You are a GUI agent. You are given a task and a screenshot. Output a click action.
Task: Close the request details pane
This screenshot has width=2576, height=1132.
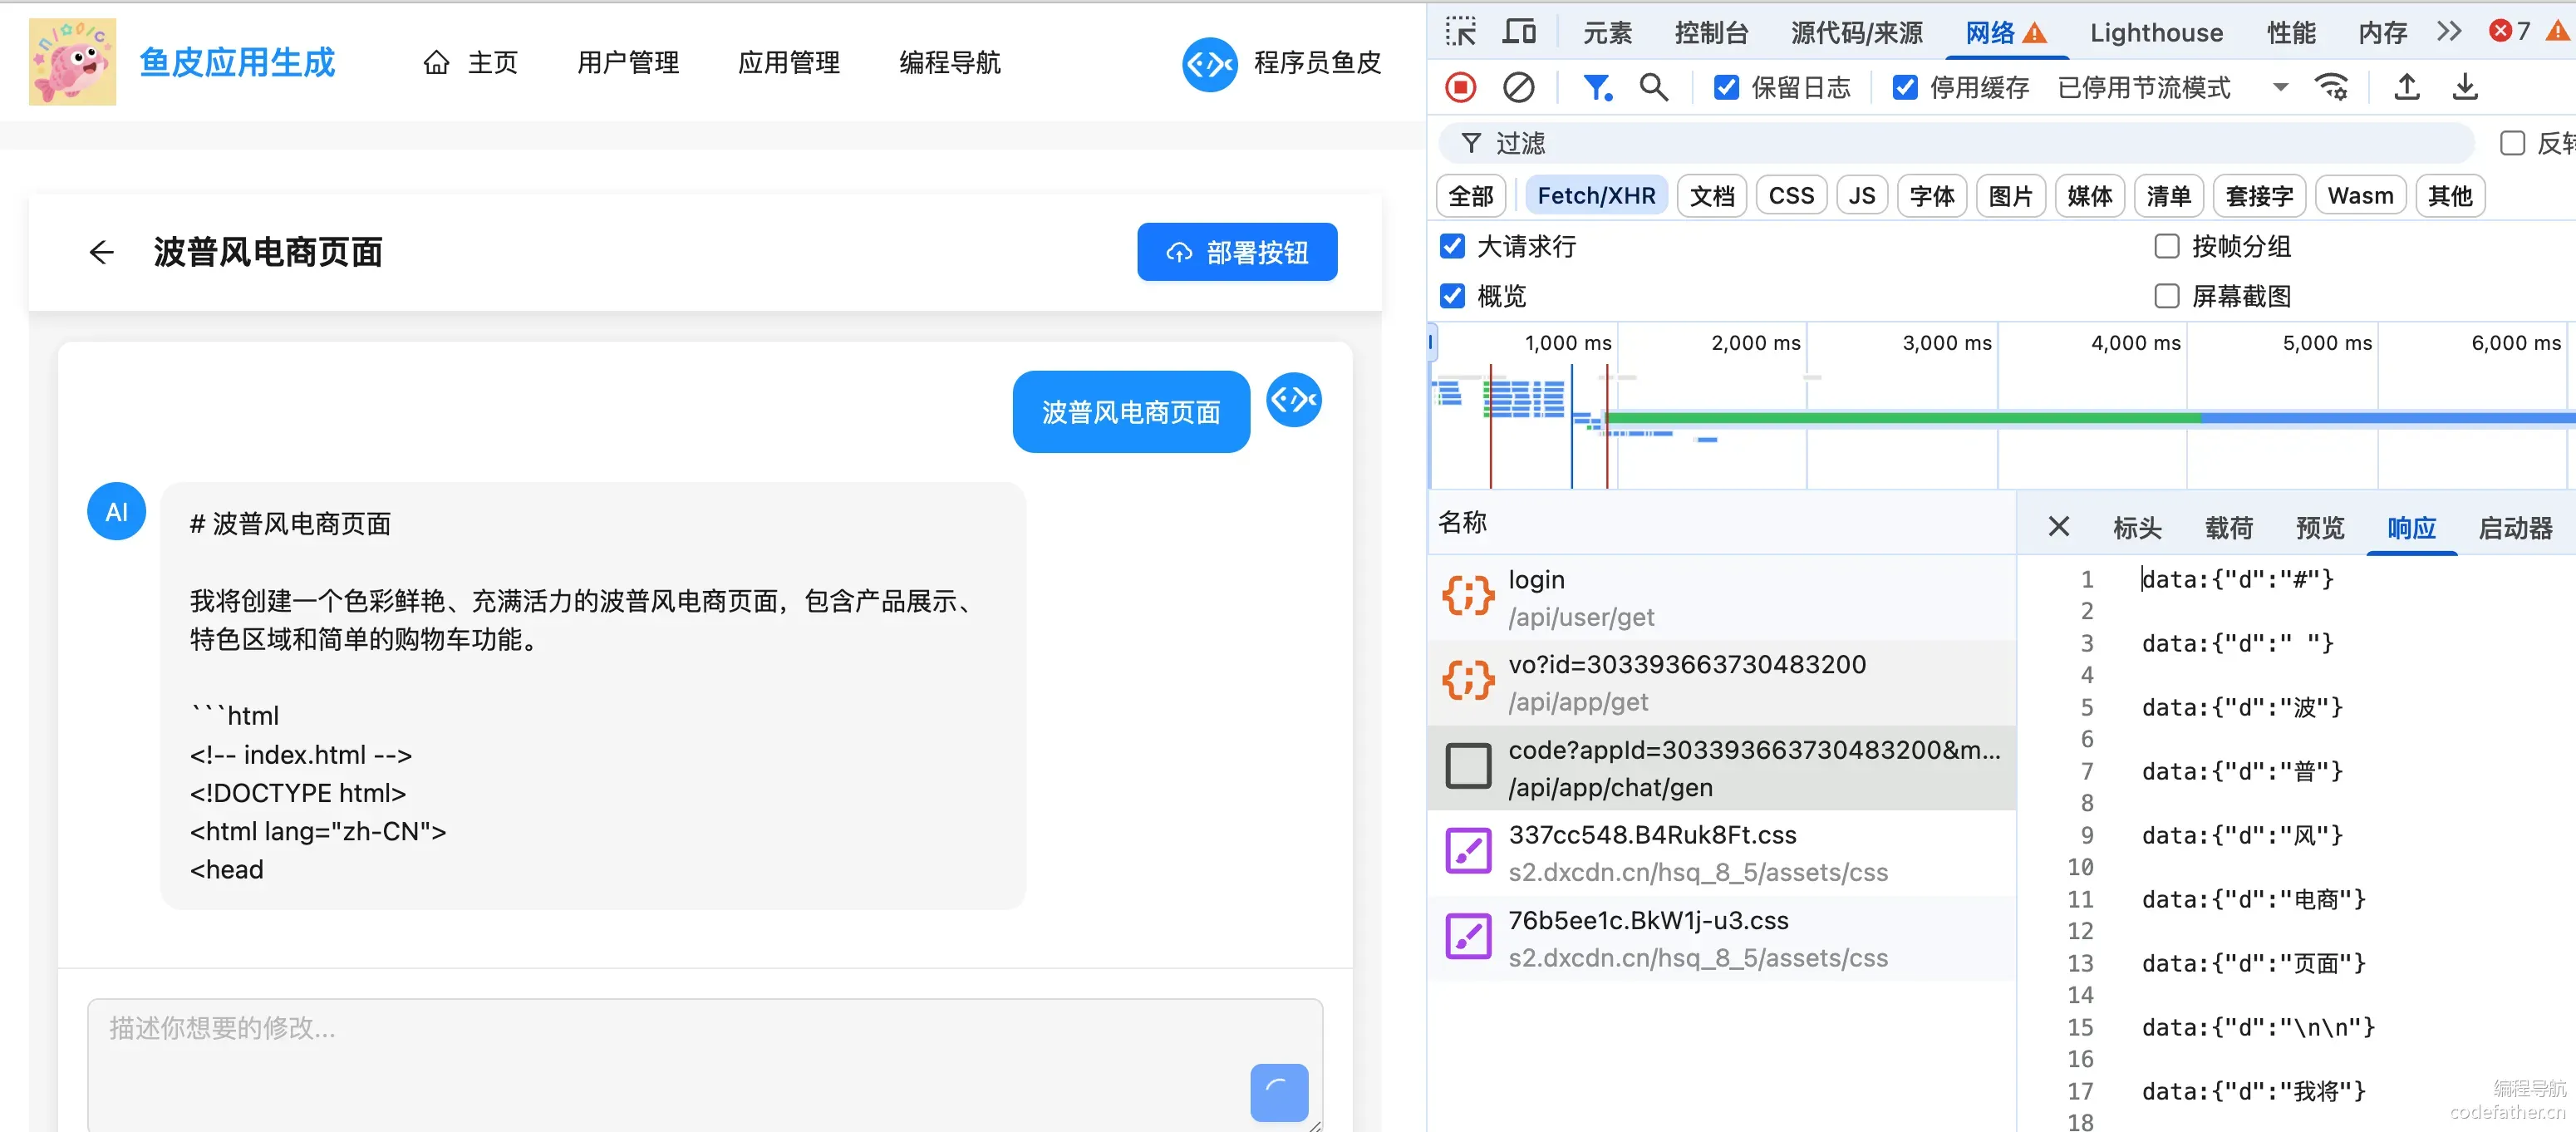2058,527
